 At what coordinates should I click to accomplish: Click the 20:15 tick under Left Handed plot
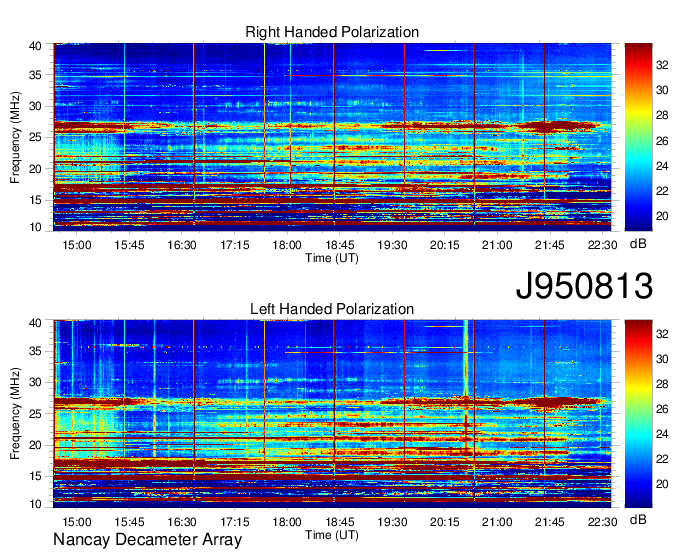click(x=445, y=522)
